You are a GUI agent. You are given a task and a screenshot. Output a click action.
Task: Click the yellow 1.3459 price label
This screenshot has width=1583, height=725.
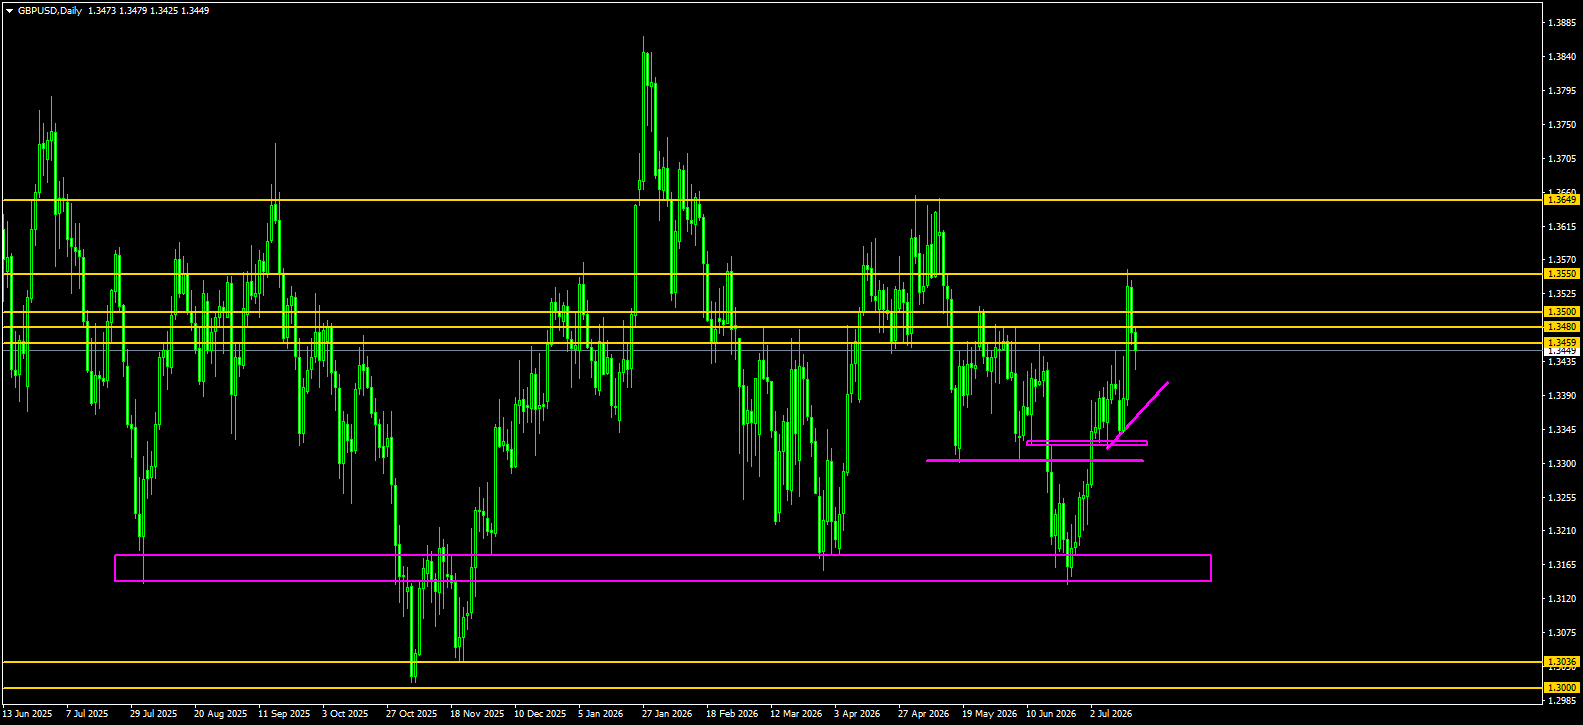1562,343
